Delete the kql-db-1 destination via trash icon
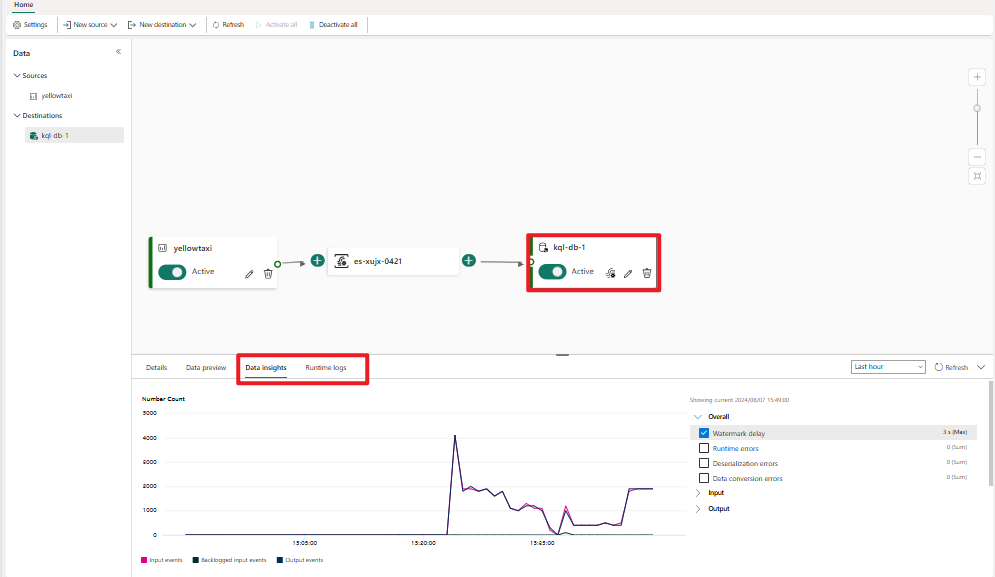The width and height of the screenshot is (995, 577). click(646, 272)
